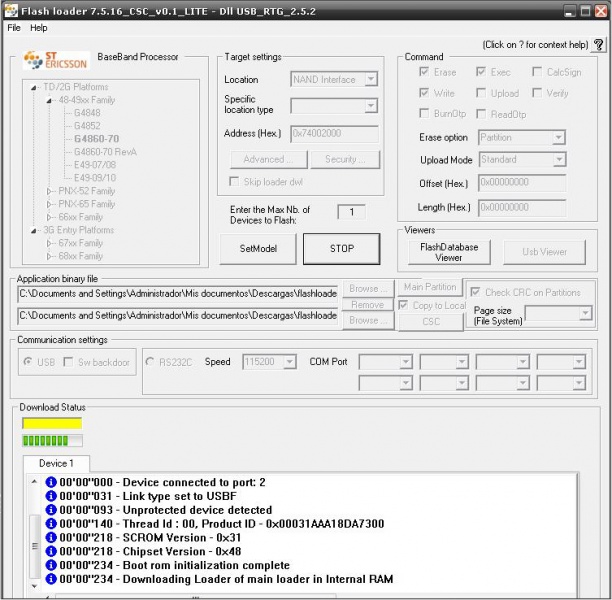Select the USB radio button
The image size is (612, 600).
click(x=27, y=361)
